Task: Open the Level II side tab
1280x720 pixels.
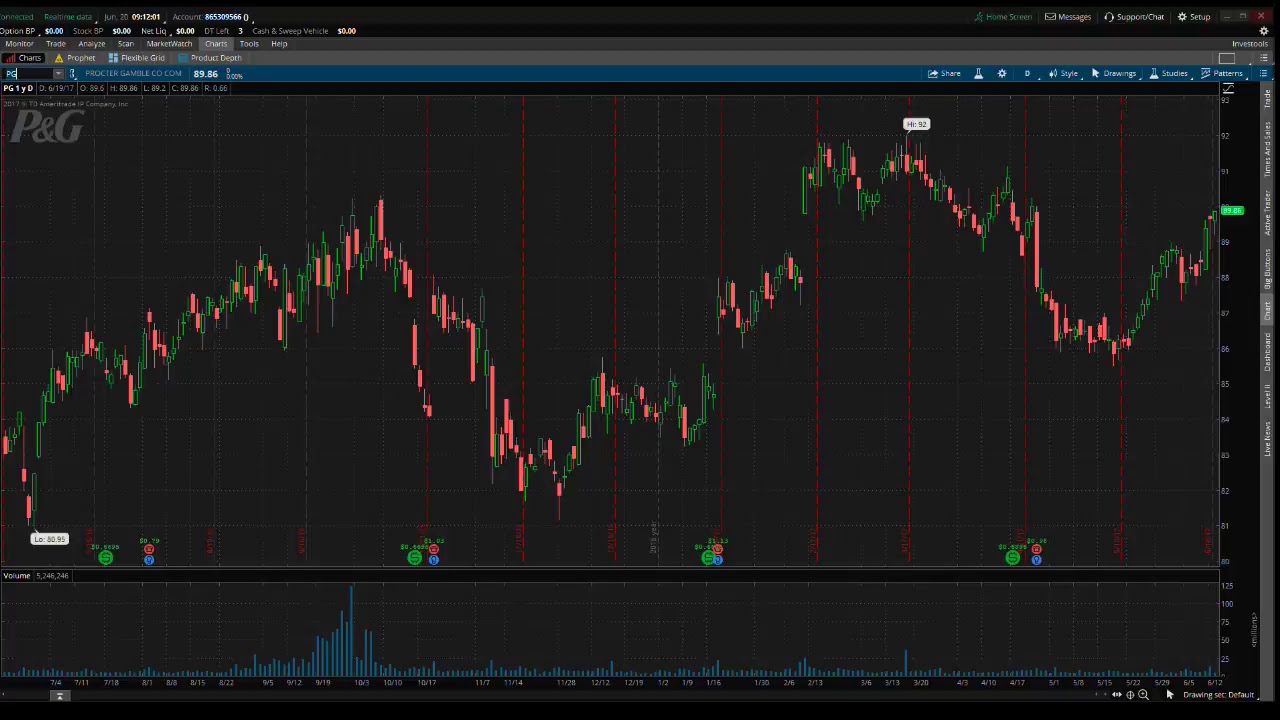Action: click(1268, 396)
